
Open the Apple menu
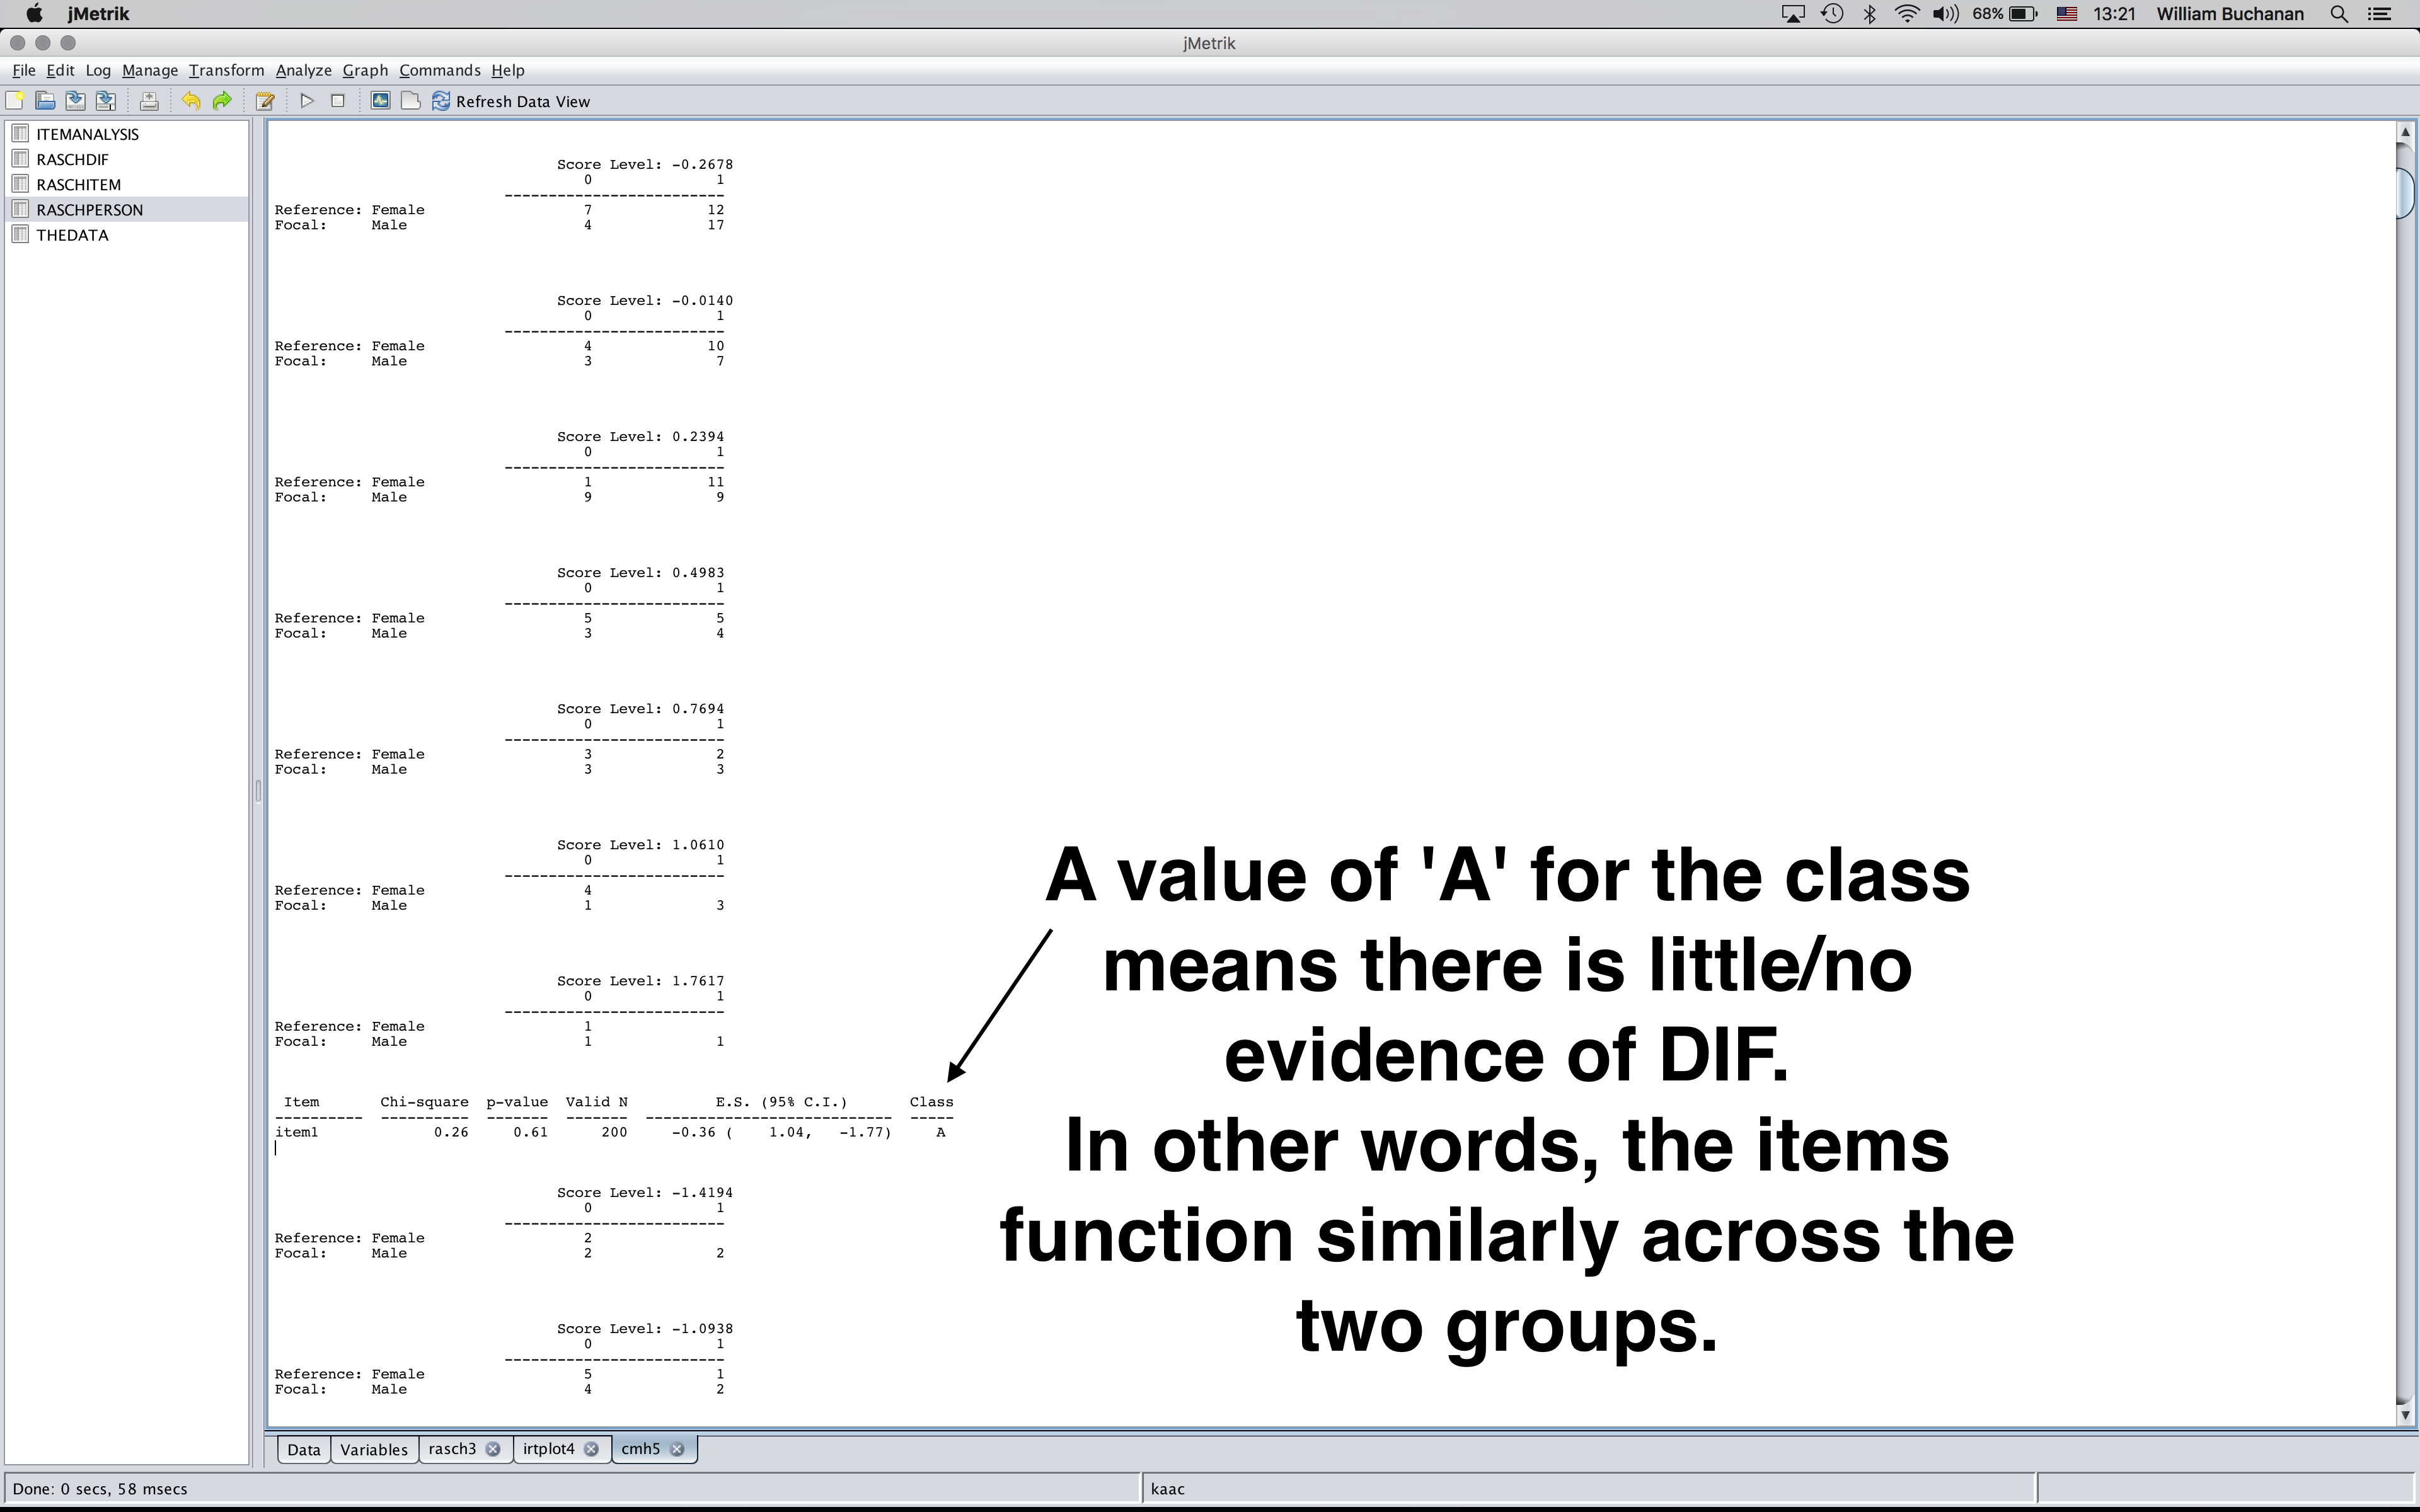coord(34,14)
